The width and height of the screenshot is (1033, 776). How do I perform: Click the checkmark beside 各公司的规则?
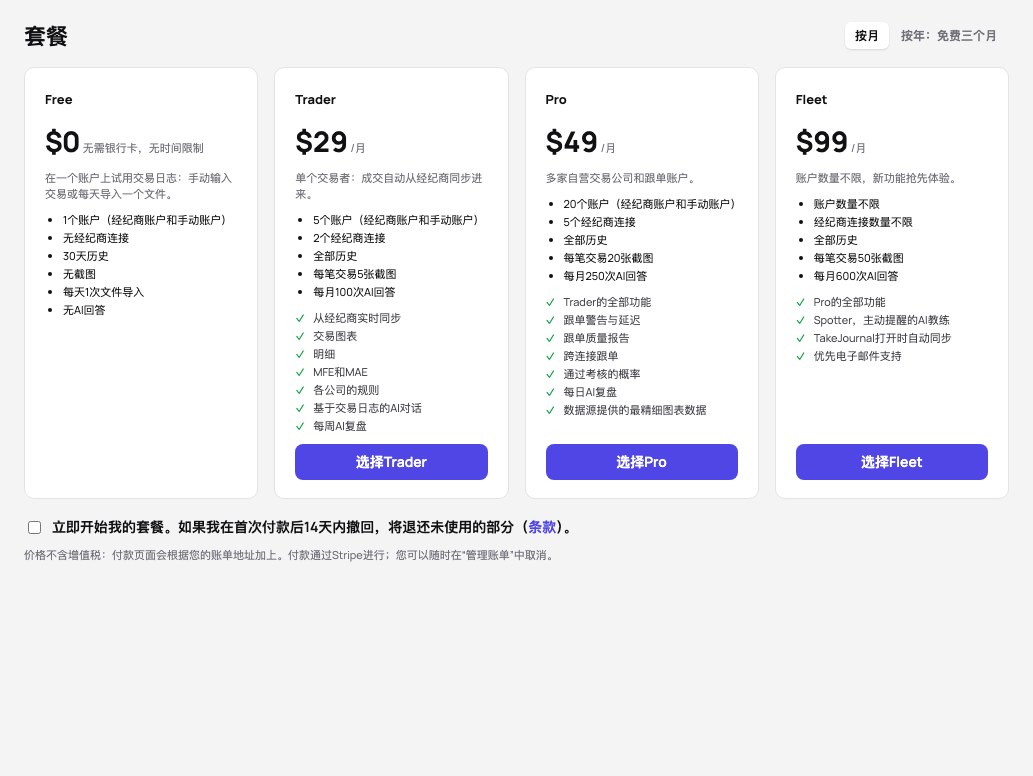[x=300, y=390]
